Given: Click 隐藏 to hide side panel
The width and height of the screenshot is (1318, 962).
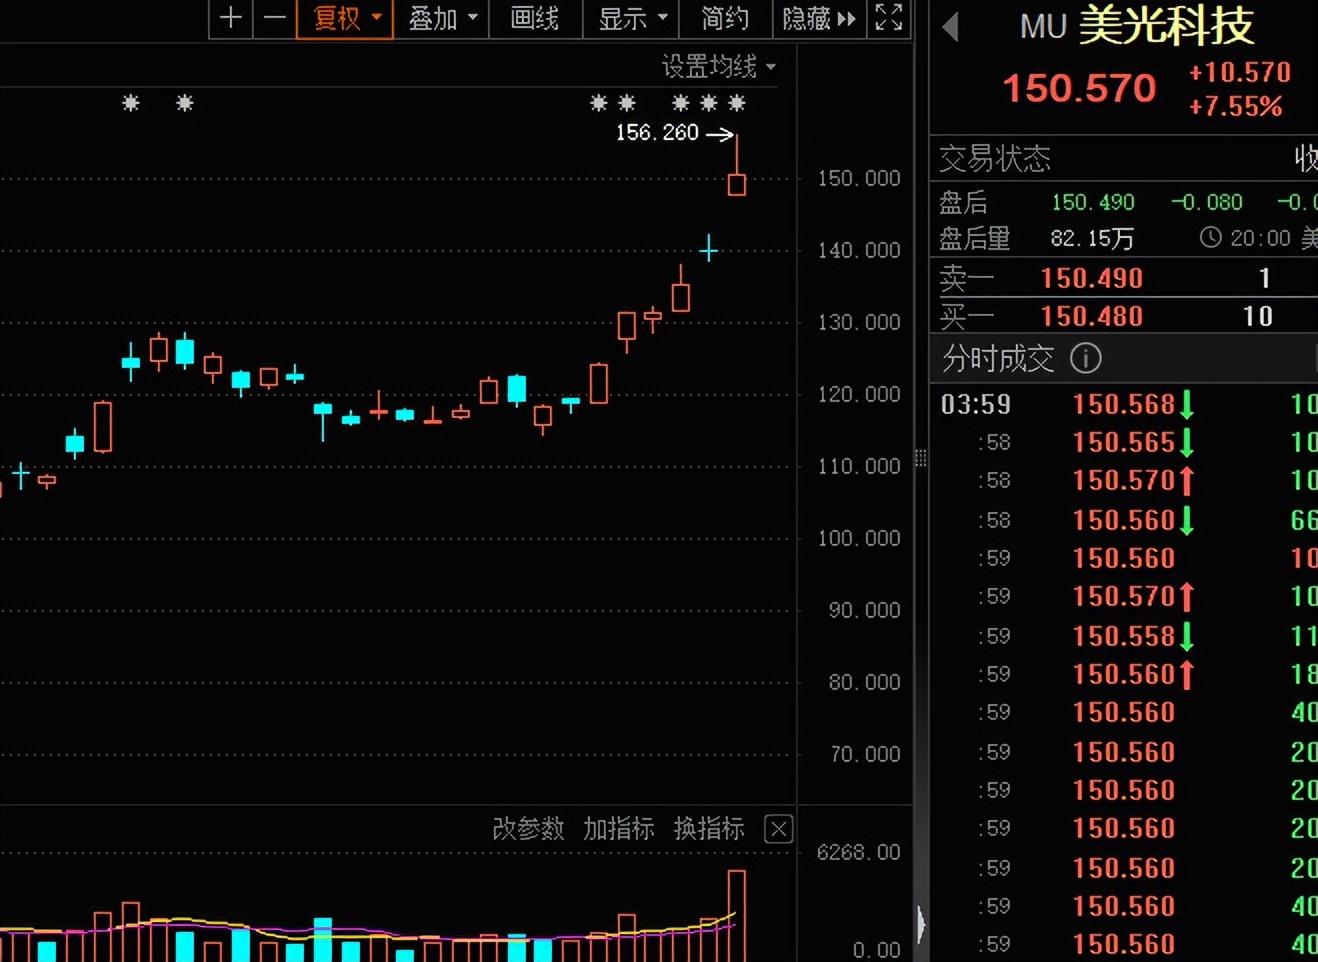Looking at the screenshot, I should coord(819,18).
